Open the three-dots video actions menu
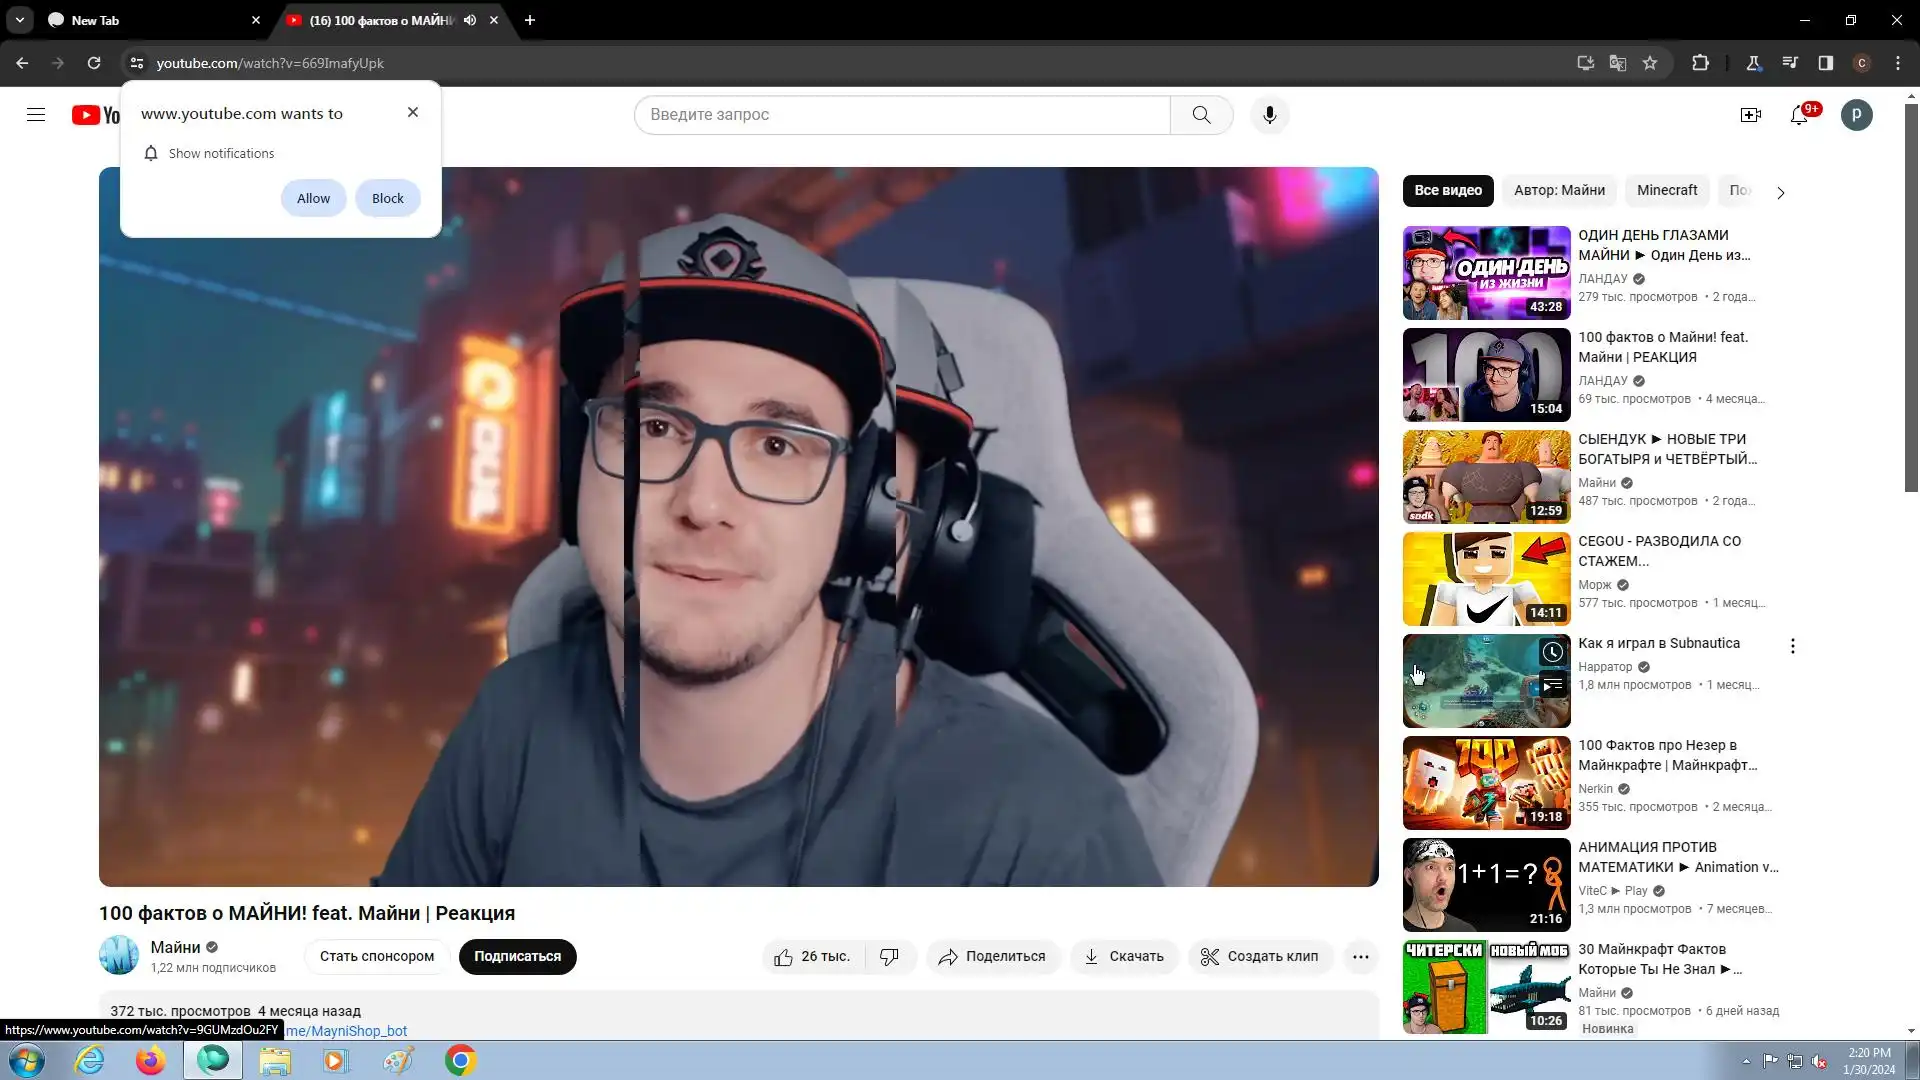This screenshot has width=1920, height=1080. (x=1360, y=957)
